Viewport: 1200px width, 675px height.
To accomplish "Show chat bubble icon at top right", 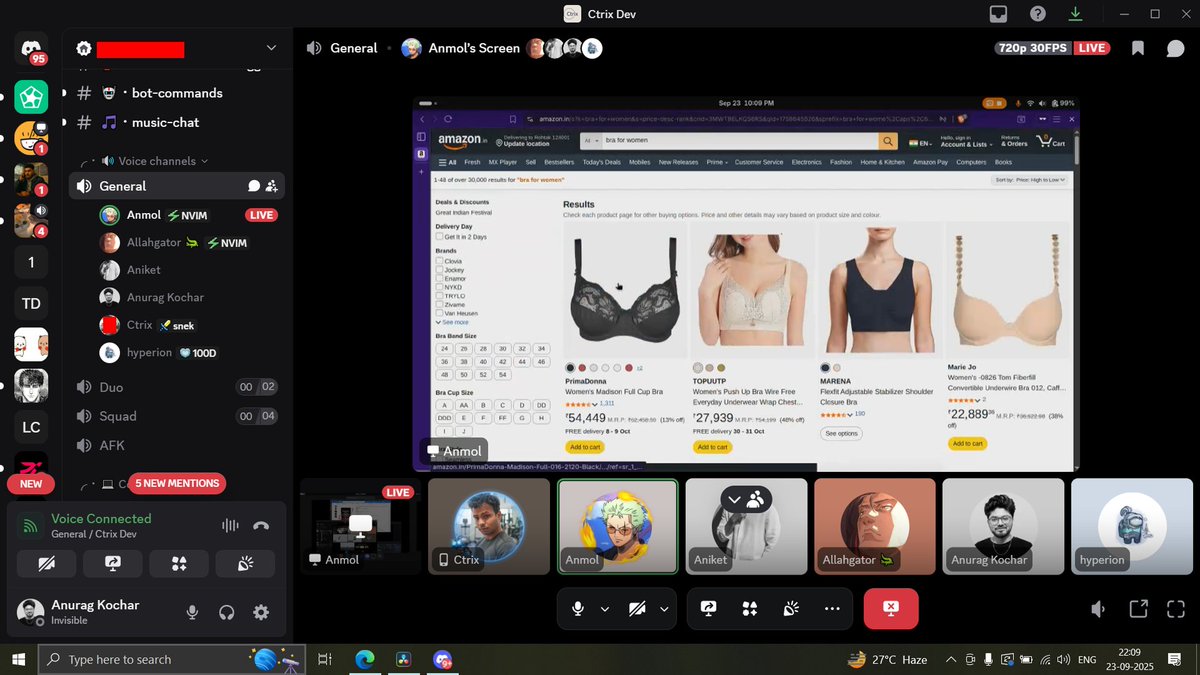I will coord(1175,48).
